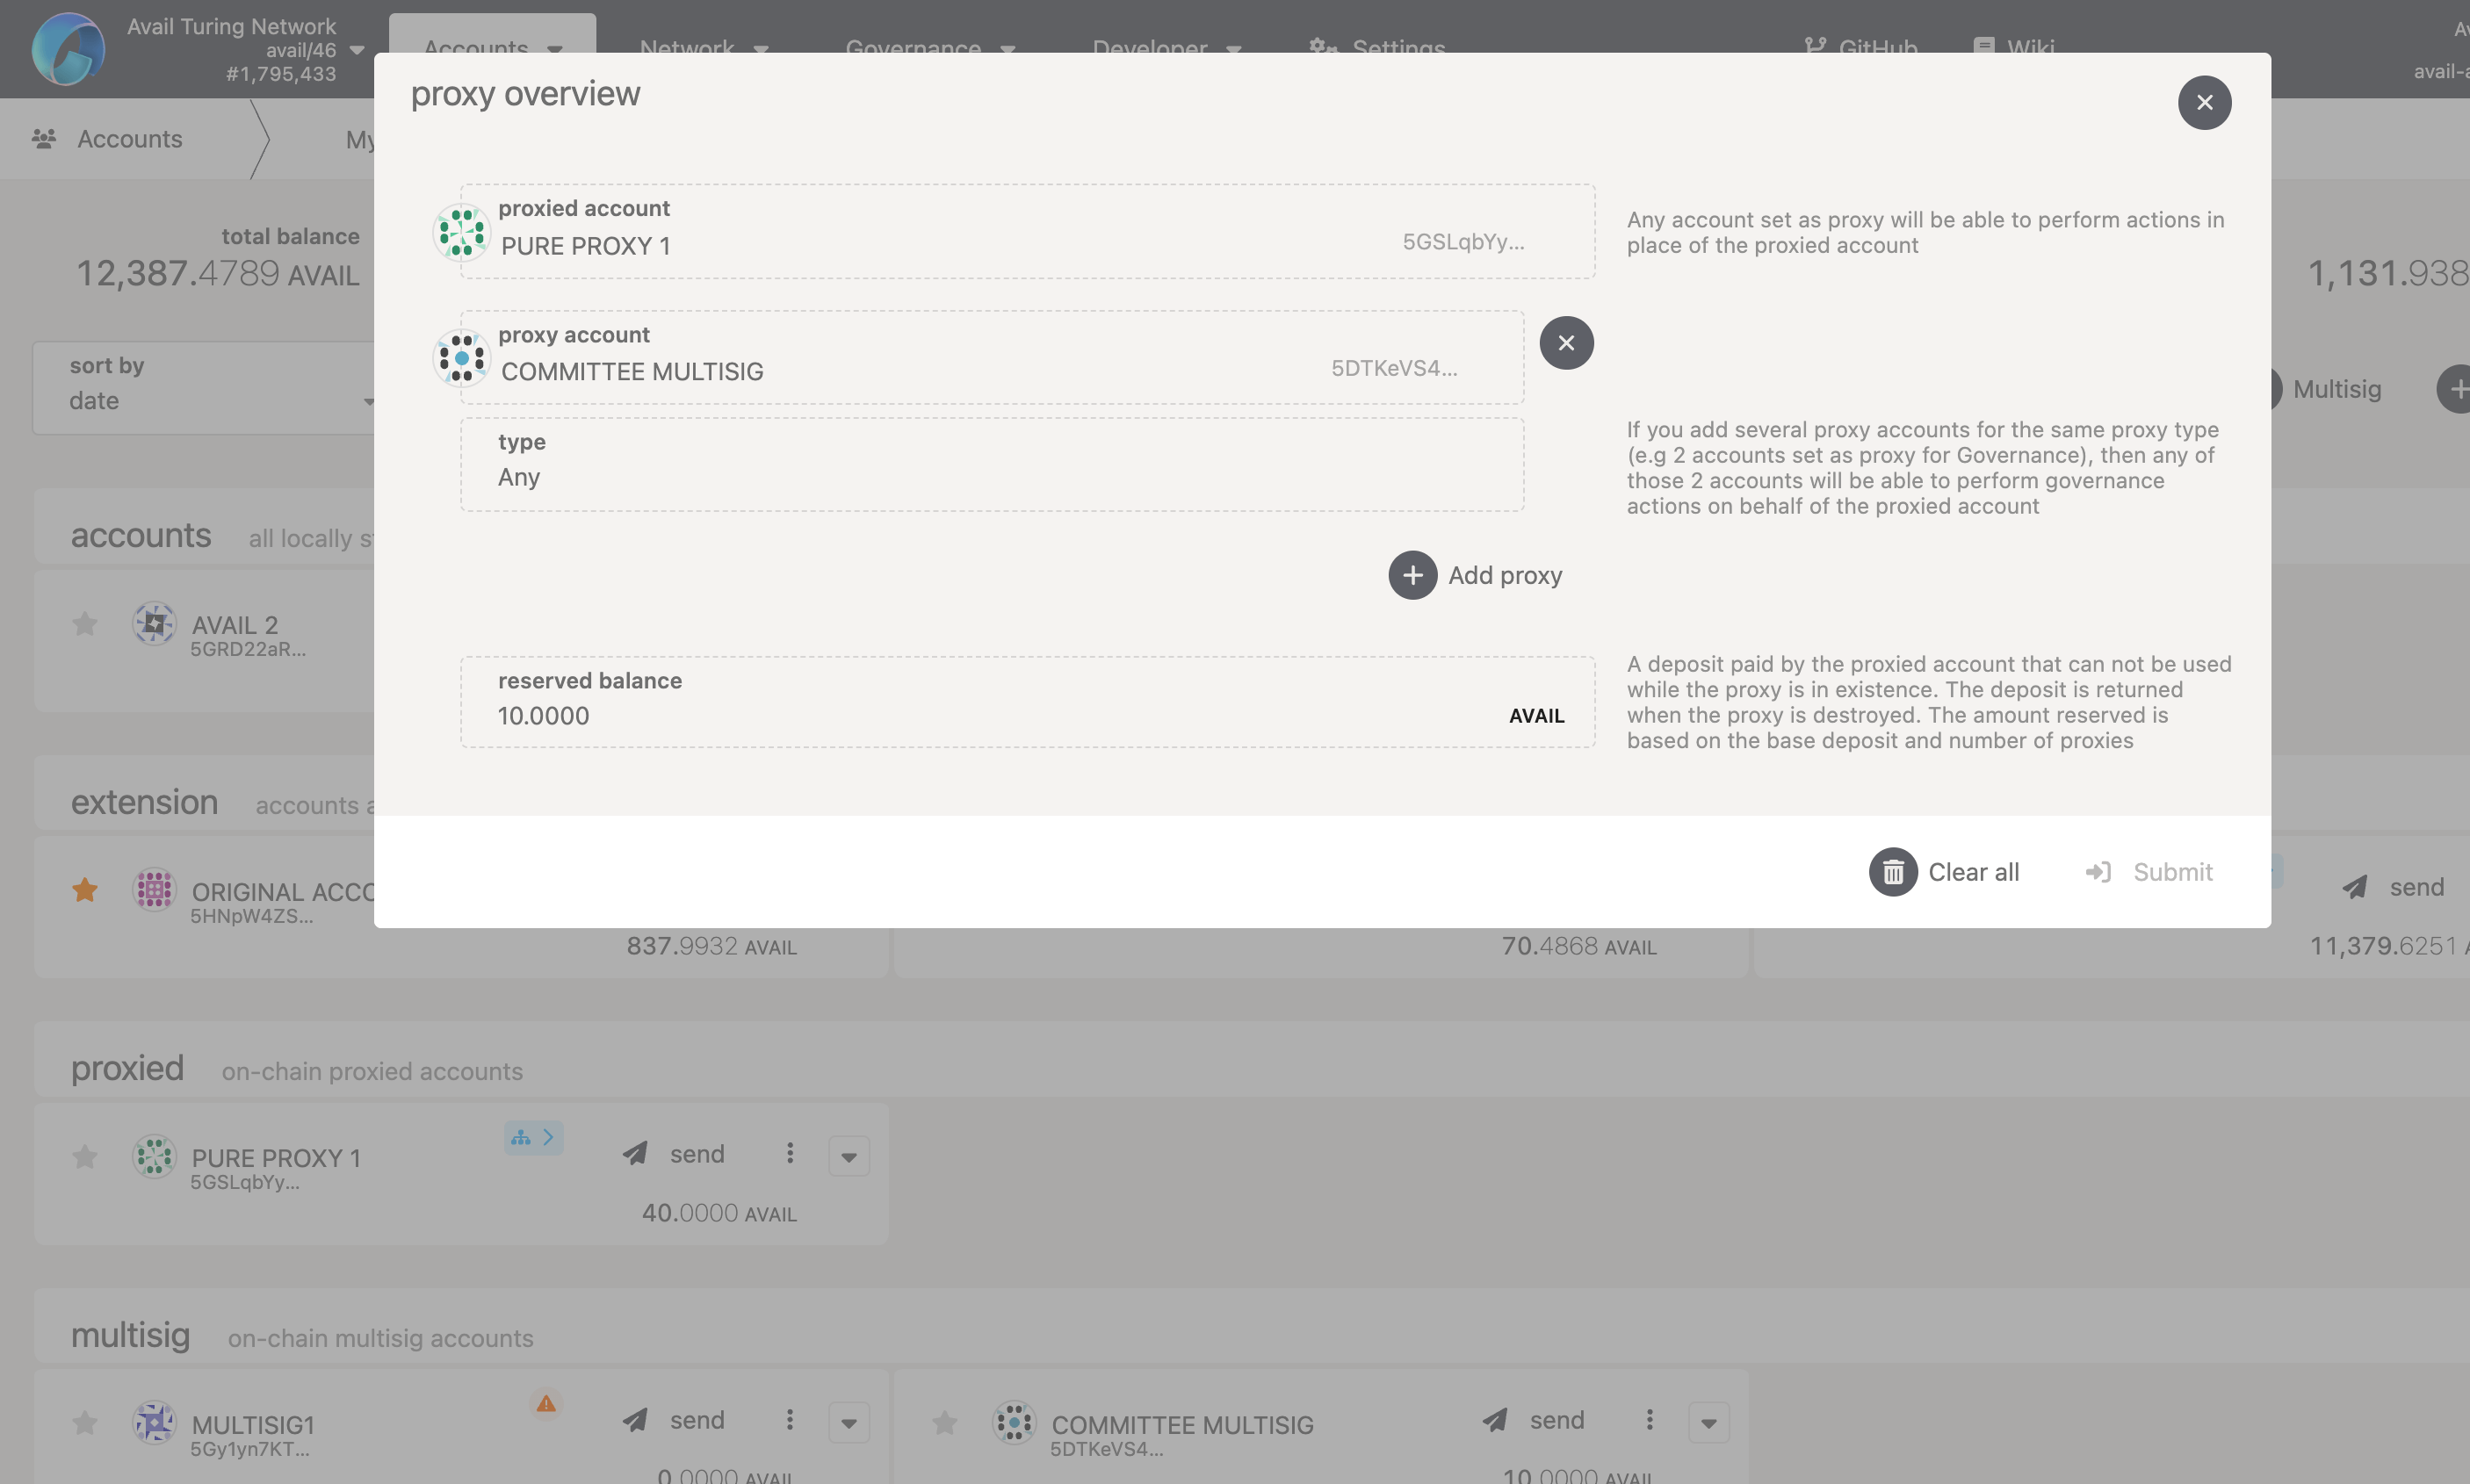Expand the MULTISIG1 row dropdown arrow
This screenshot has width=2470, height=1484.
pos(848,1423)
